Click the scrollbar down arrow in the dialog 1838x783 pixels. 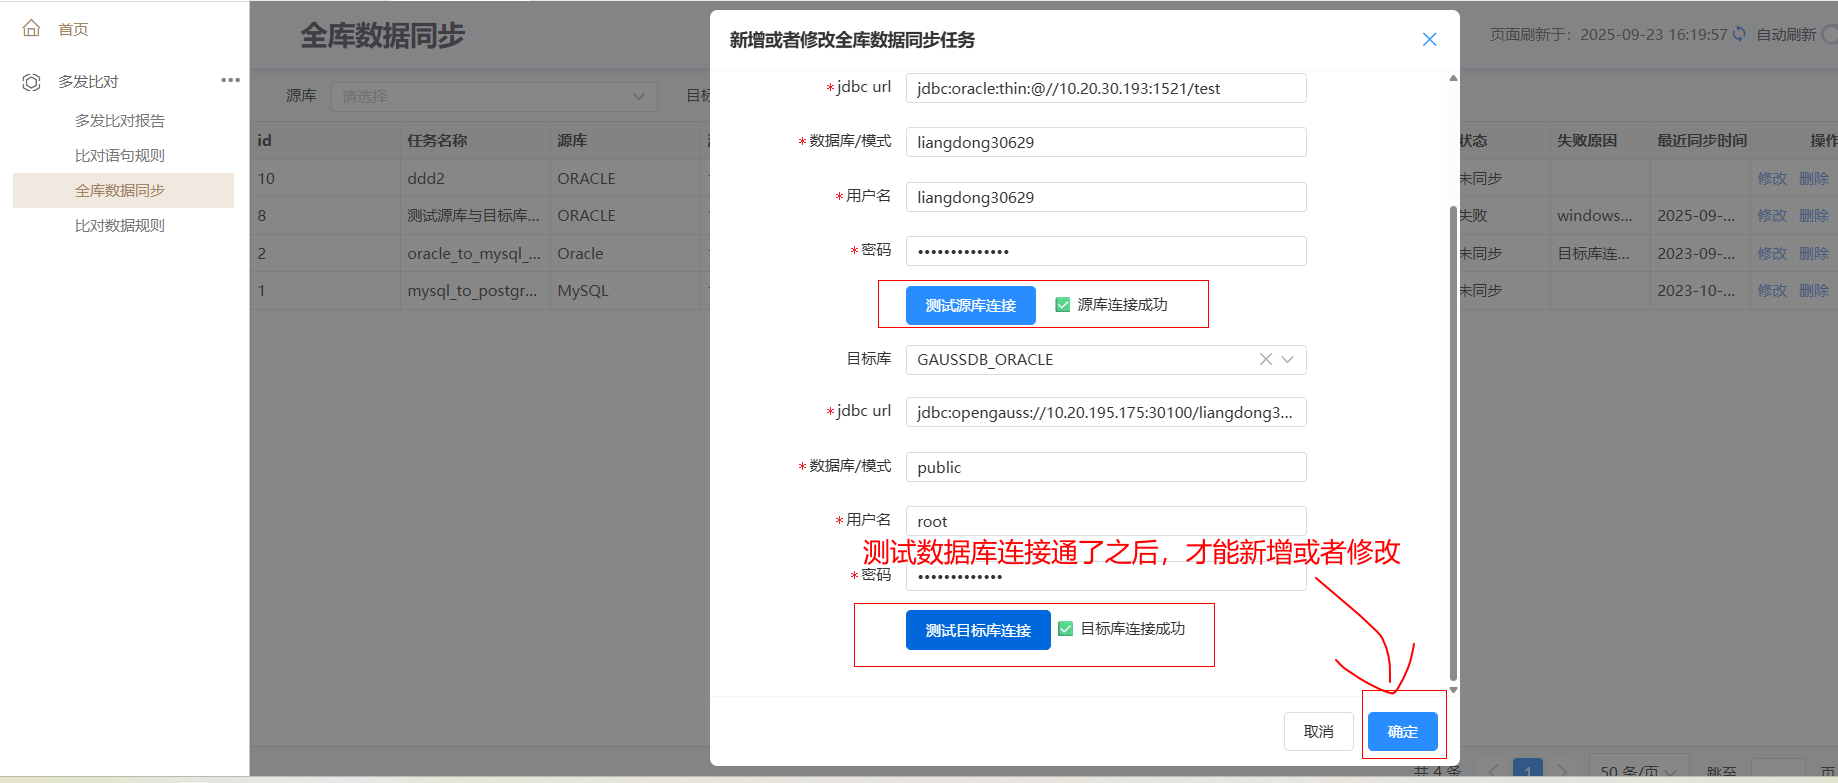[1453, 690]
